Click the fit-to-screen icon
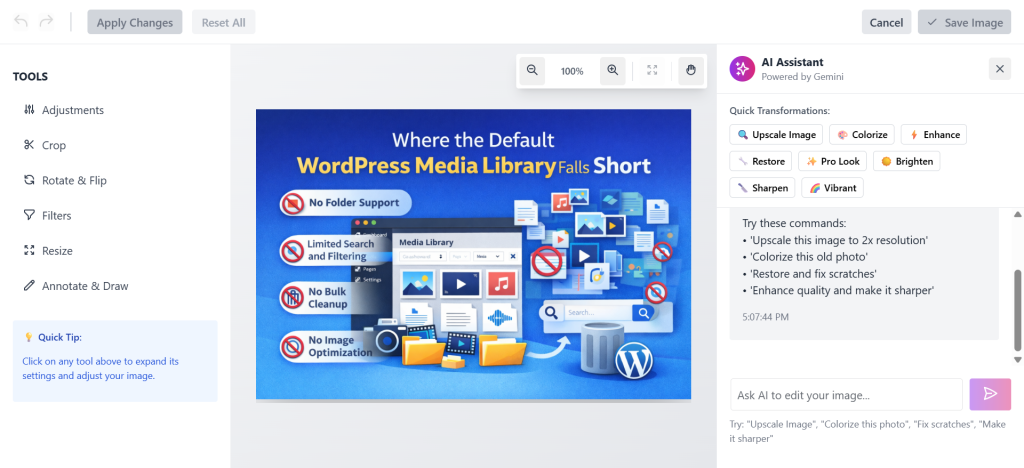 [x=652, y=70]
